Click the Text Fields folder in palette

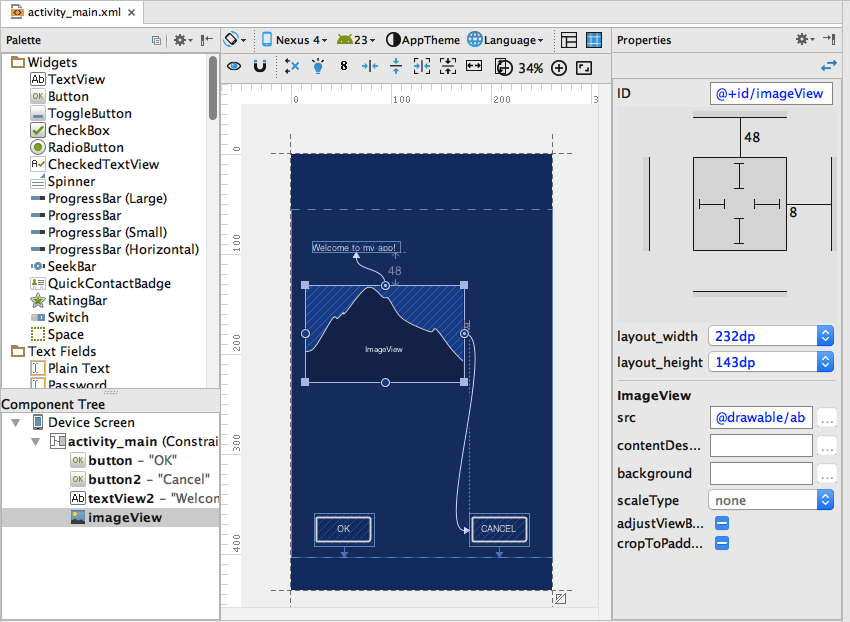(54, 351)
